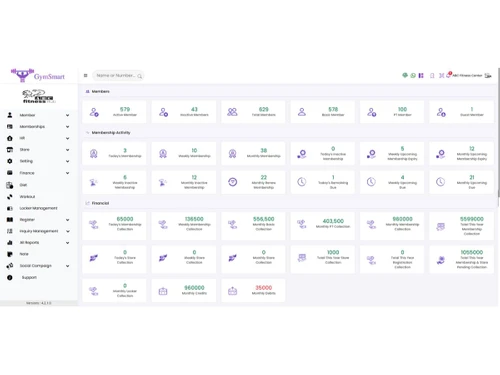Click the 'Financial' section heading
500x375 pixels.
(x=100, y=203)
